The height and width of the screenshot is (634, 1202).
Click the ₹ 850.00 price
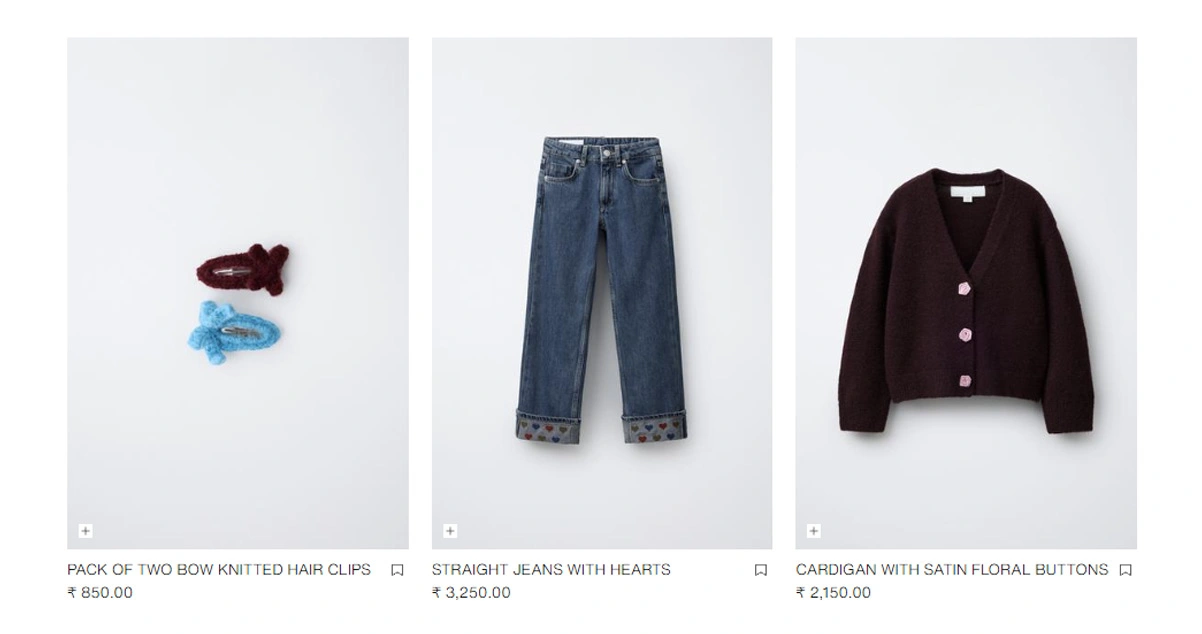click(100, 592)
